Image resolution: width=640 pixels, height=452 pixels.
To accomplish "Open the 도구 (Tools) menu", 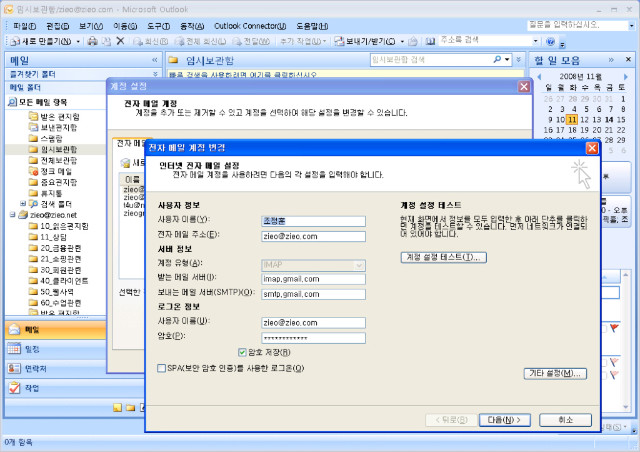I will coord(158,26).
